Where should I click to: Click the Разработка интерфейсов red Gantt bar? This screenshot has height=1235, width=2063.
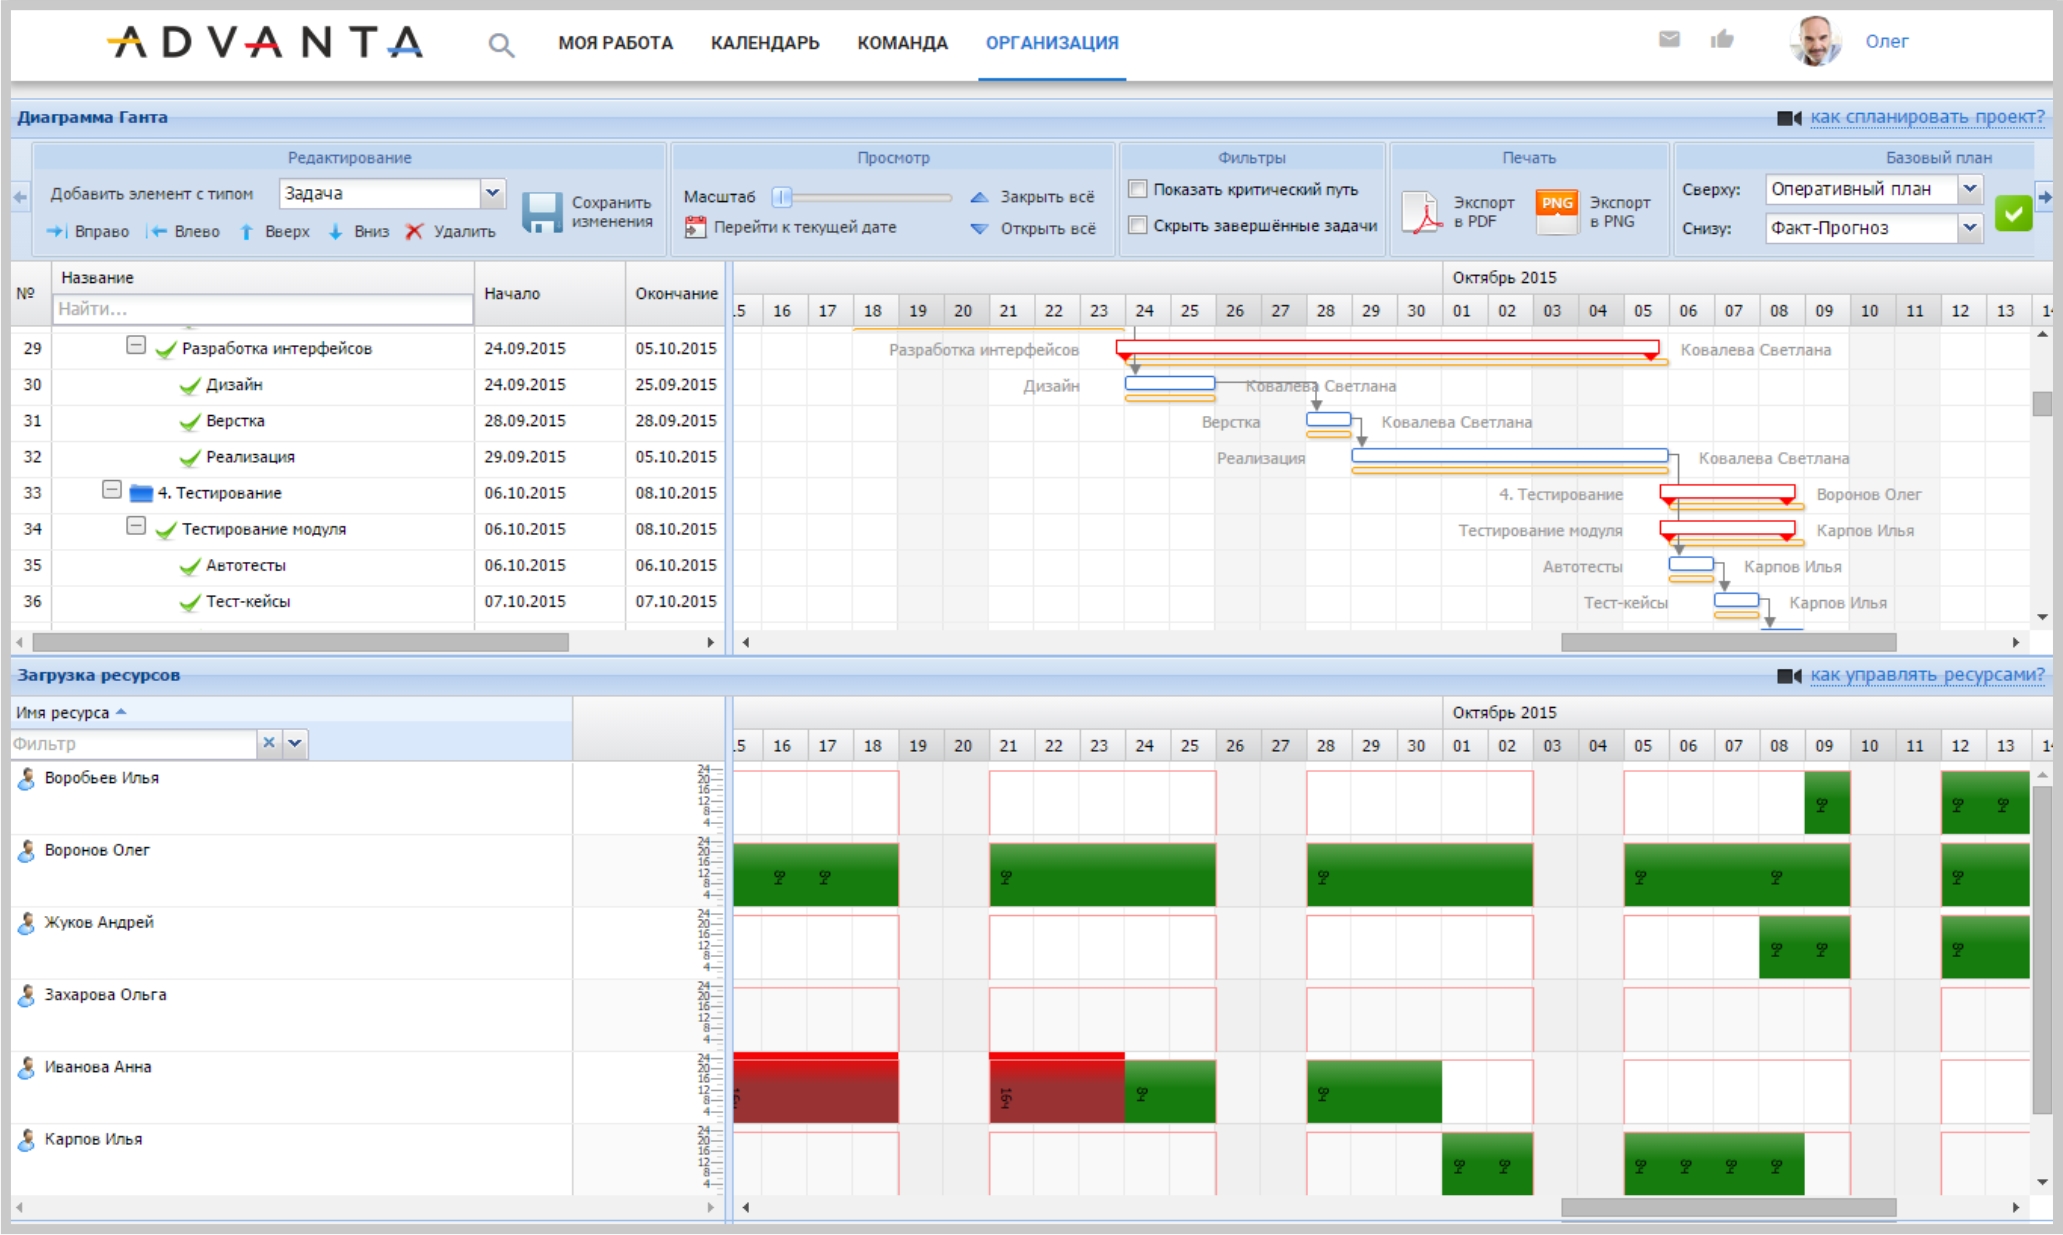coord(1387,347)
